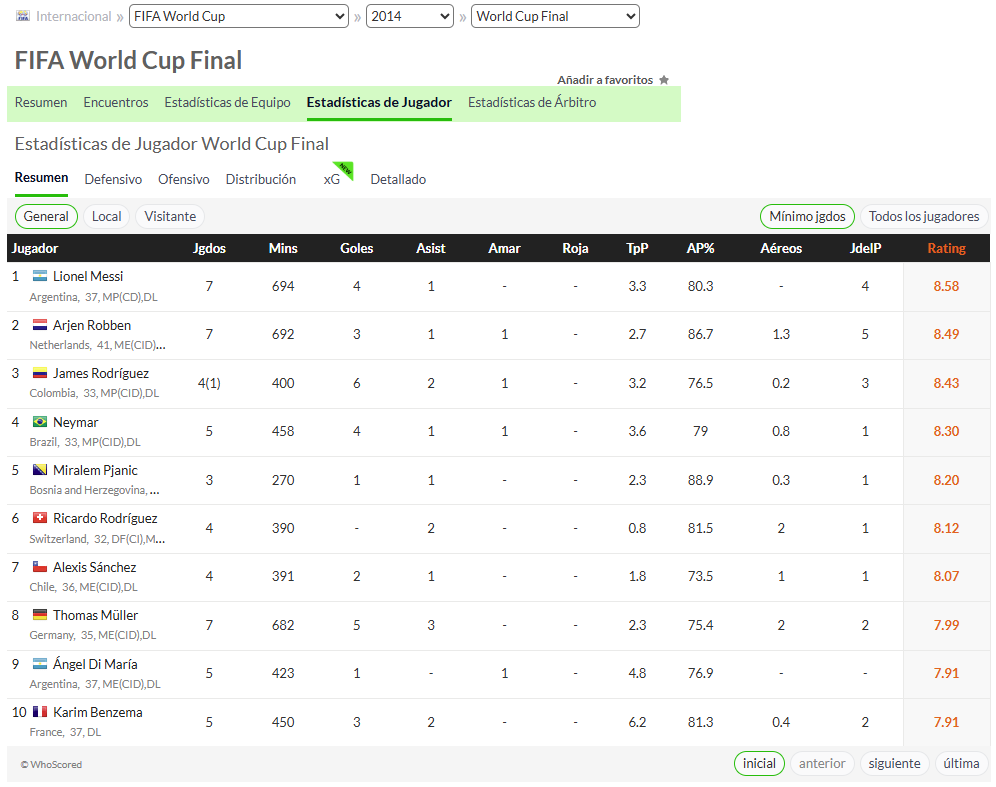Screen dimensions: 996x787
Task: Sort table by Rating column header
Action: tap(946, 248)
